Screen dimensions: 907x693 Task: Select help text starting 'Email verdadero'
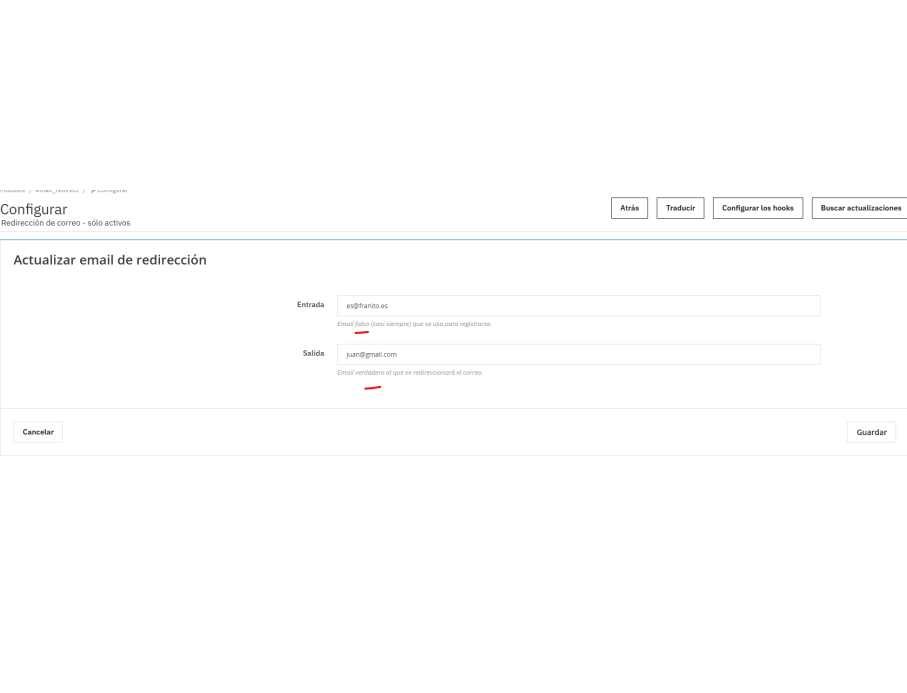[410, 373]
